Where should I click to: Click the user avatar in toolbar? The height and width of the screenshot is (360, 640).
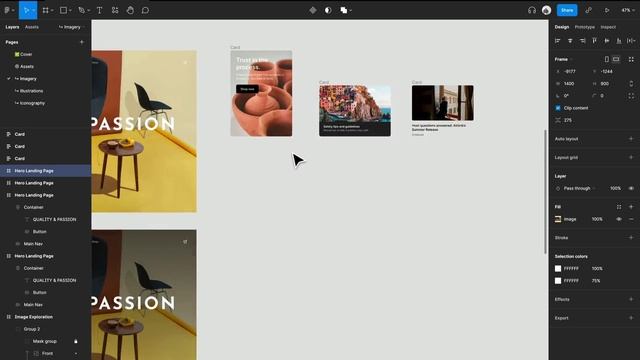point(547,10)
